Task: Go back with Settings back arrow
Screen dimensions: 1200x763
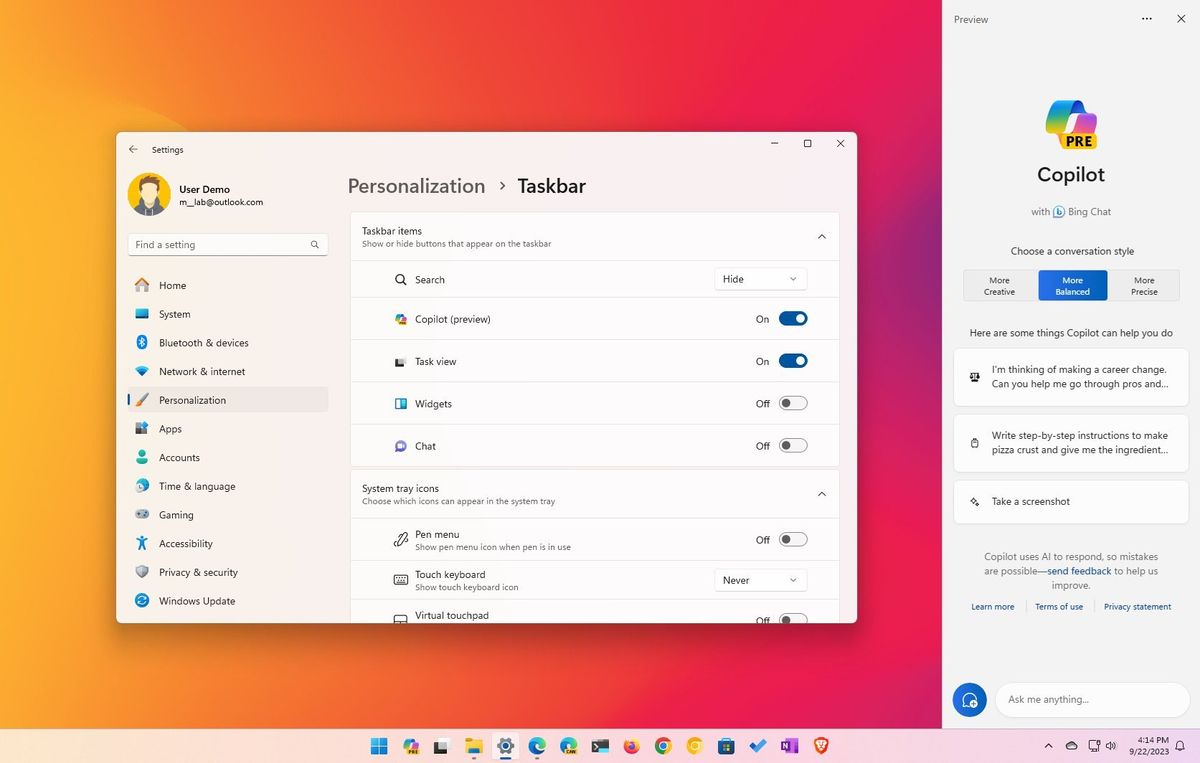Action: pos(133,149)
